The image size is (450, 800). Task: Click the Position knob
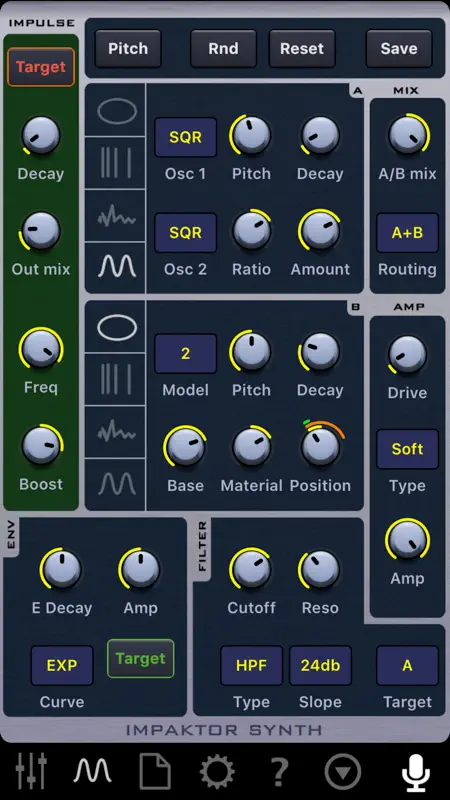321,445
